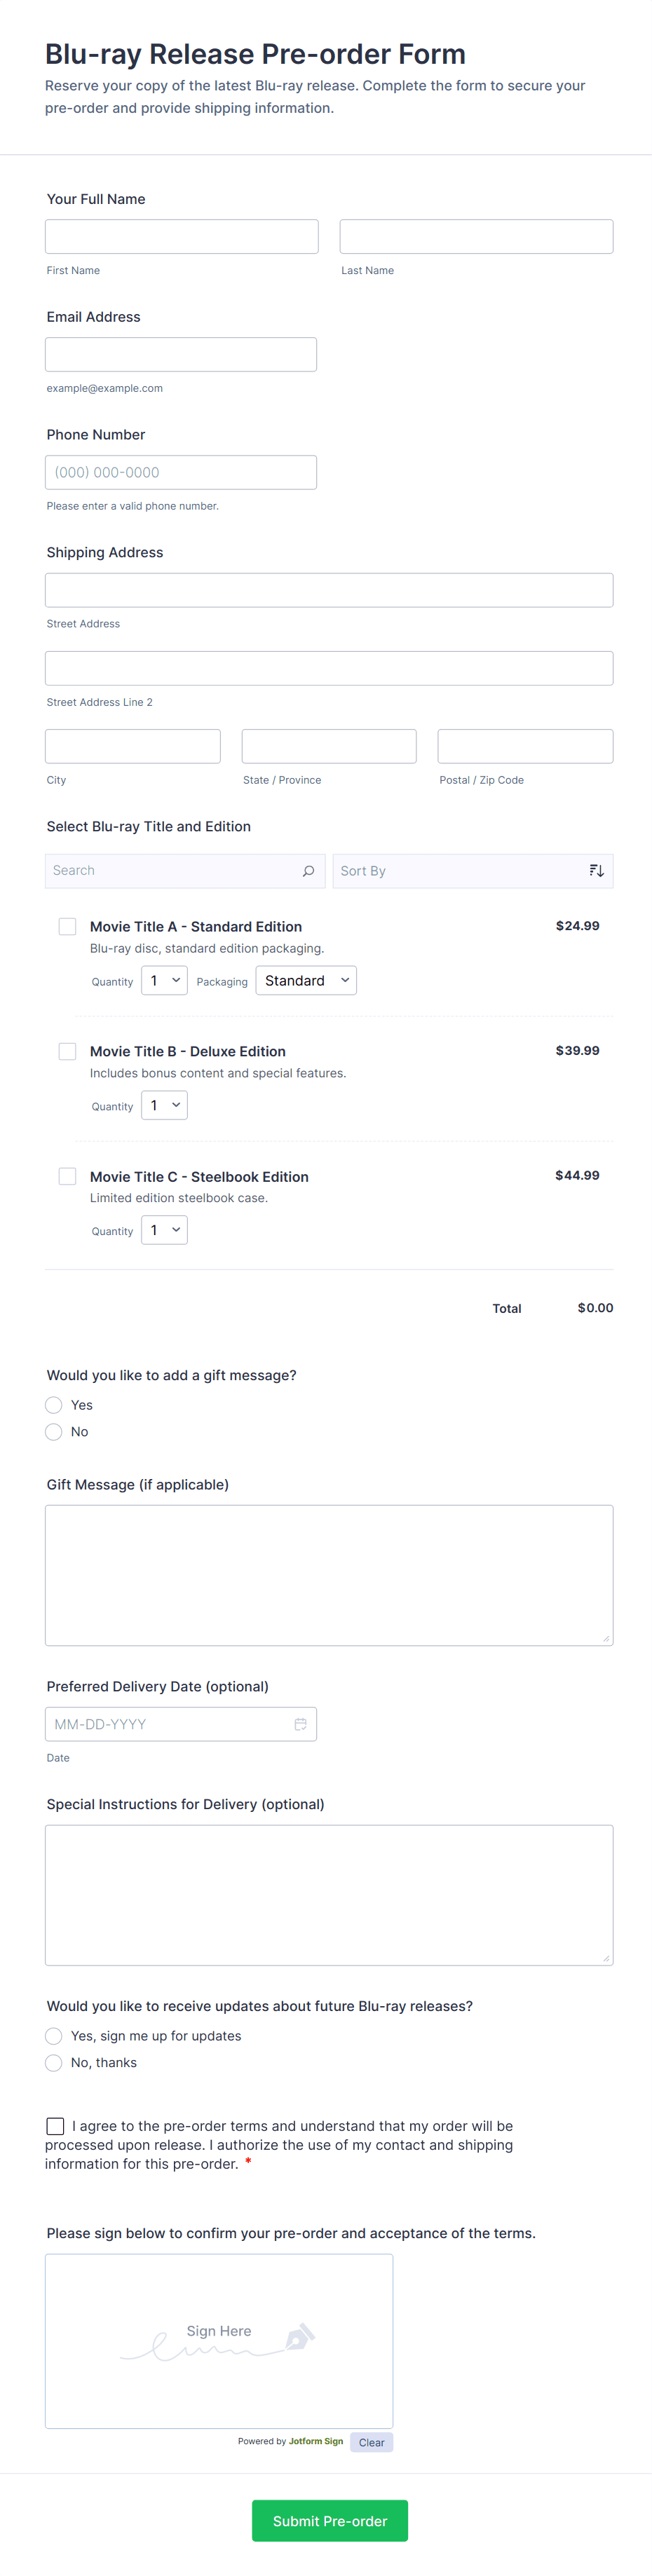
Task: Select Movie Title B Deluxe Edition checkbox
Action: pos(67,1051)
